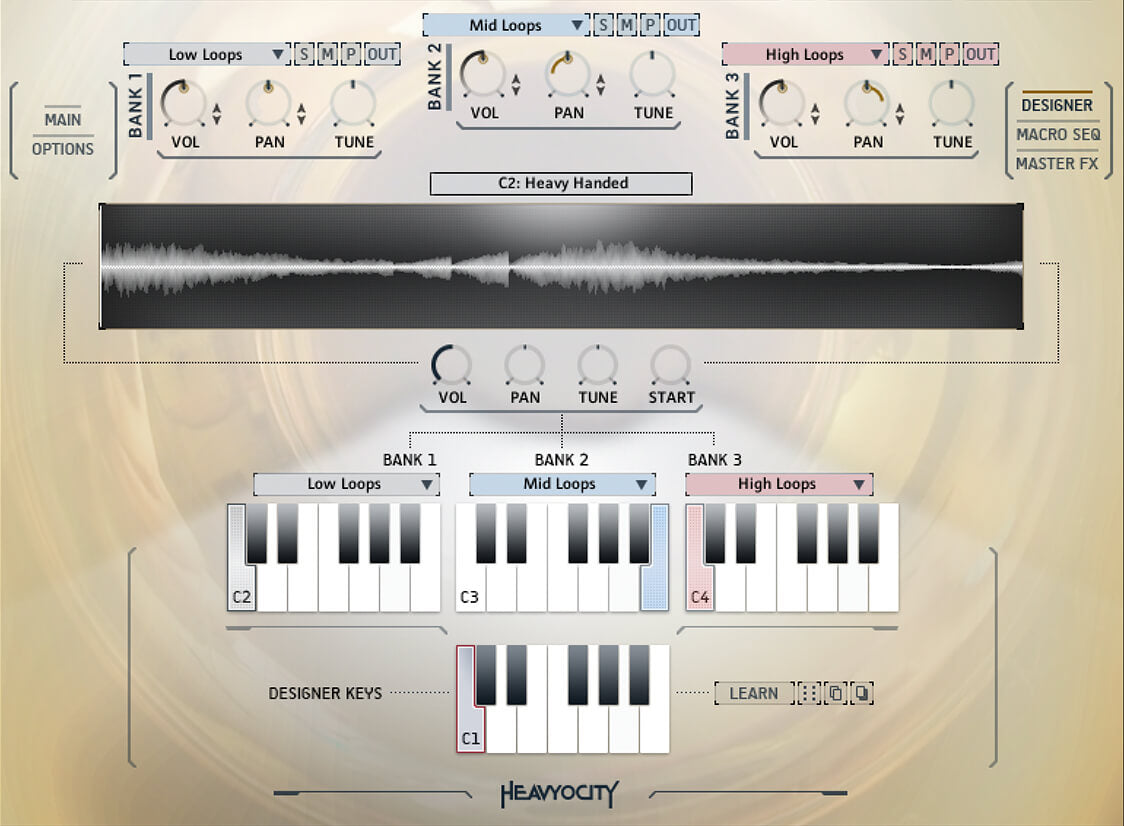Go to the OPTIONS page
Image resolution: width=1124 pixels, height=826 pixels.
pyautogui.click(x=63, y=149)
